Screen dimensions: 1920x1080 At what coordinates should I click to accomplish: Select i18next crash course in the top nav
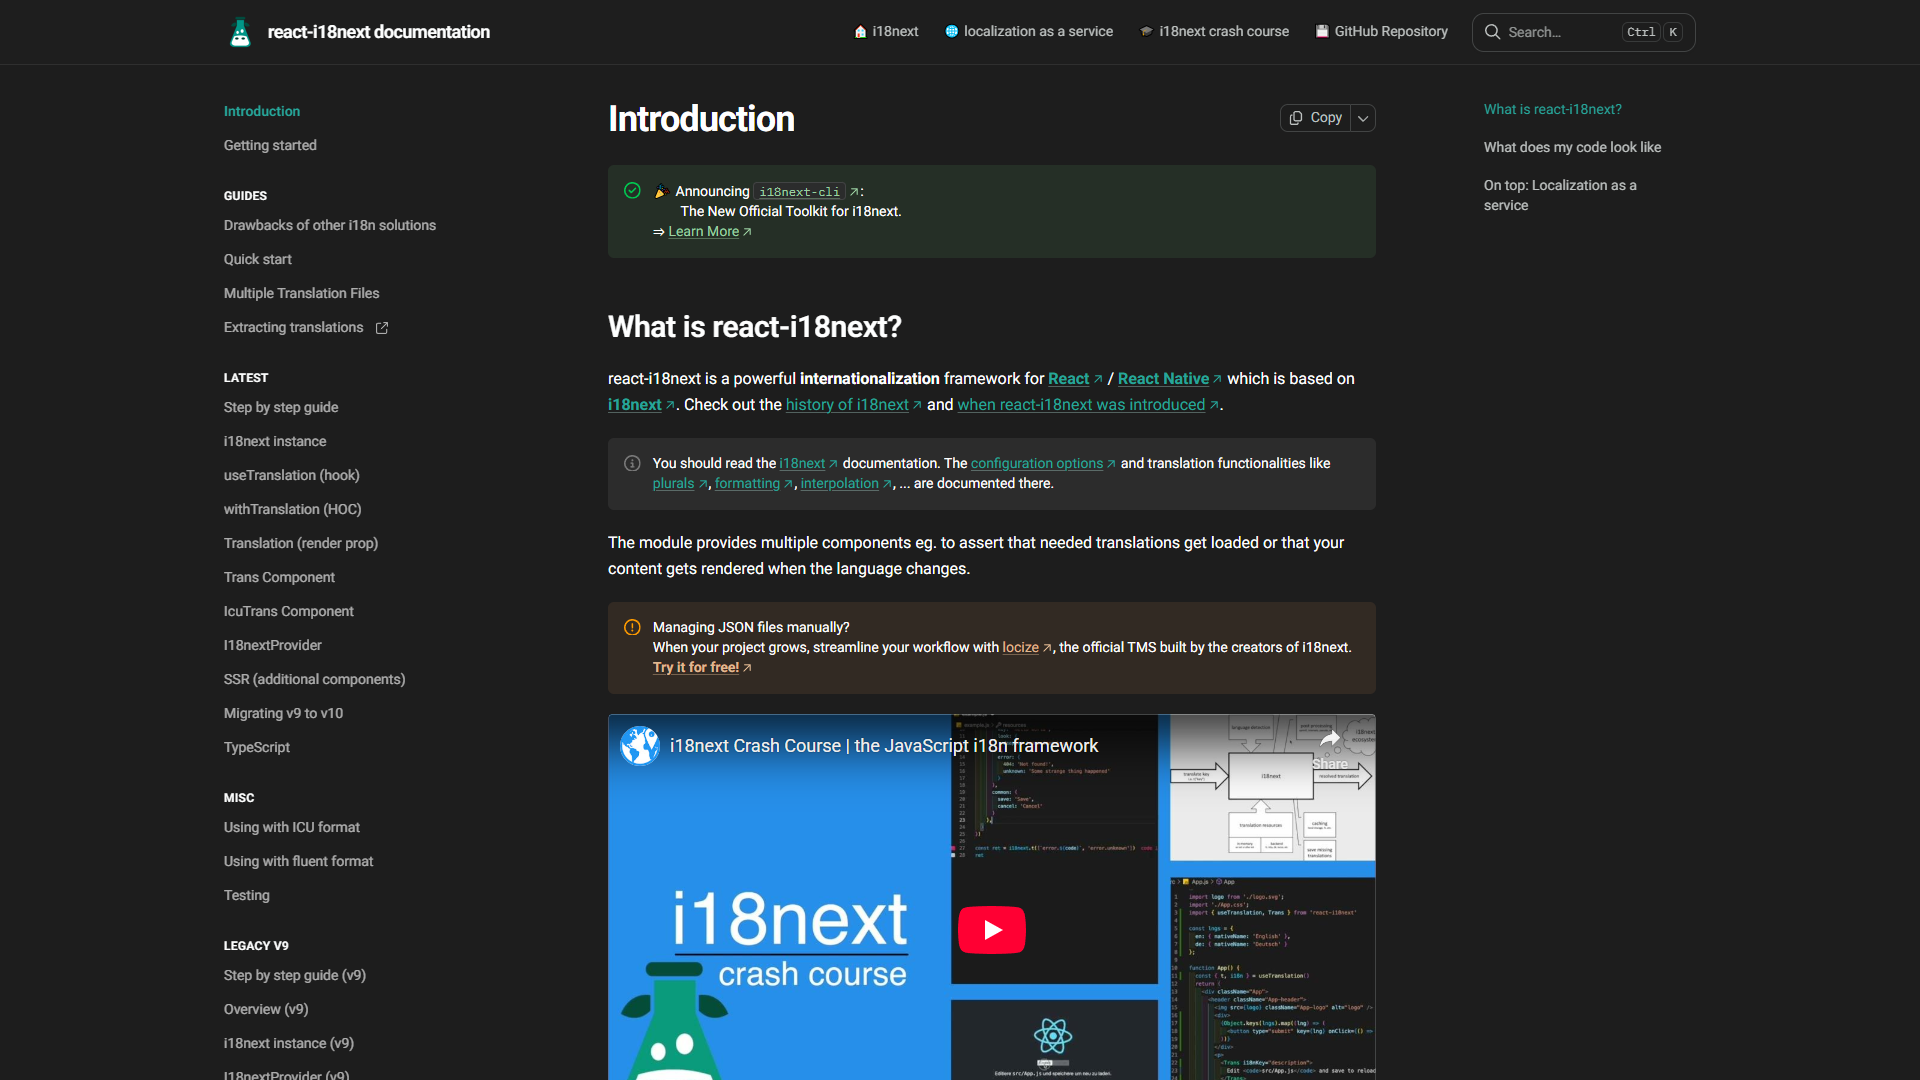(x=1224, y=31)
